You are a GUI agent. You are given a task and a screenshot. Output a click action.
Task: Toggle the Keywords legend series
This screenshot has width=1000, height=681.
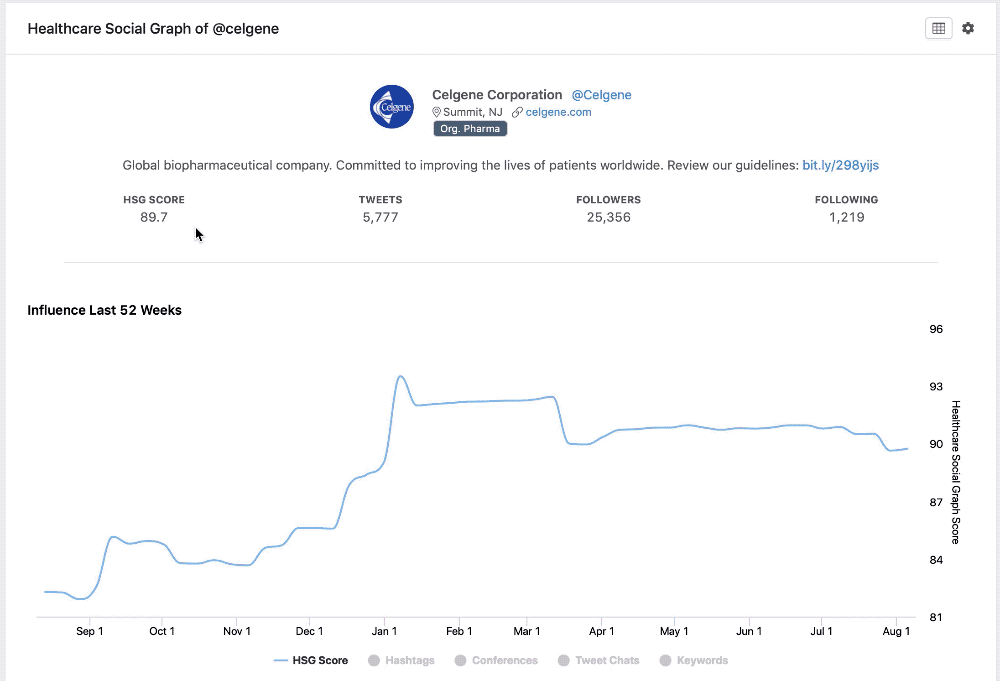coord(694,661)
